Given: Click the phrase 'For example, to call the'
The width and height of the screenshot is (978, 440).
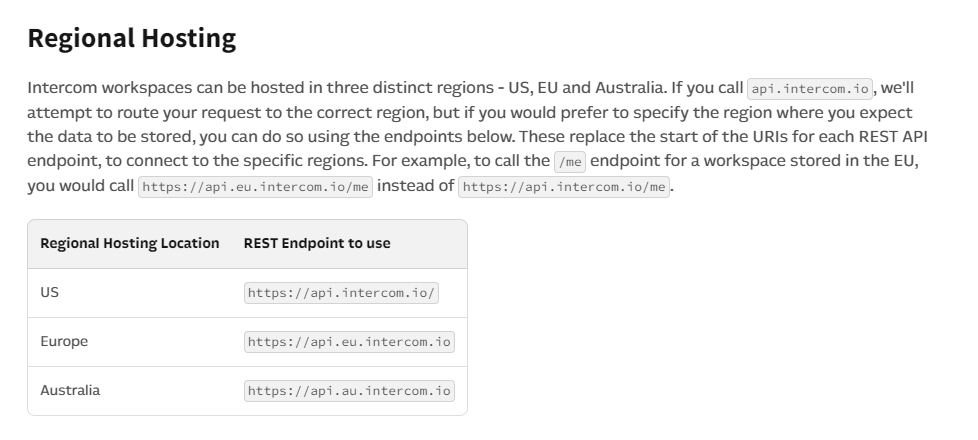Looking at the screenshot, I should [460, 161].
